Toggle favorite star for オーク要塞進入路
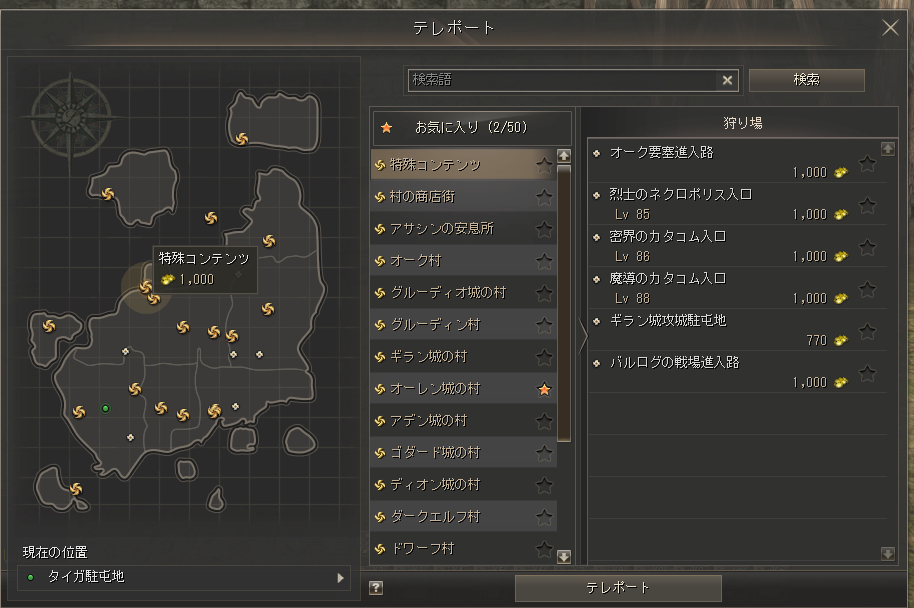 click(867, 164)
